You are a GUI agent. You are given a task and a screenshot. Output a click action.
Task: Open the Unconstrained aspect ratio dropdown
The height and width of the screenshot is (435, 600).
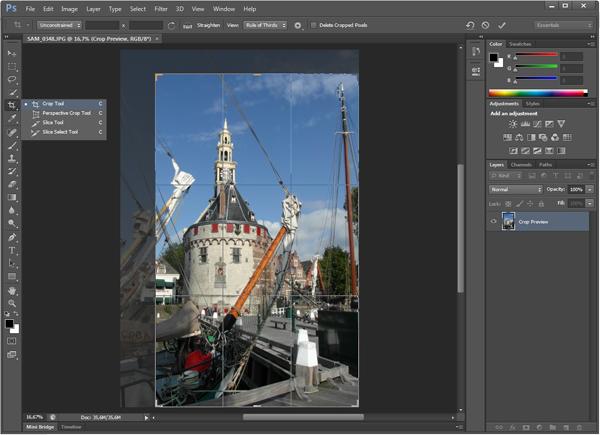[x=60, y=25]
